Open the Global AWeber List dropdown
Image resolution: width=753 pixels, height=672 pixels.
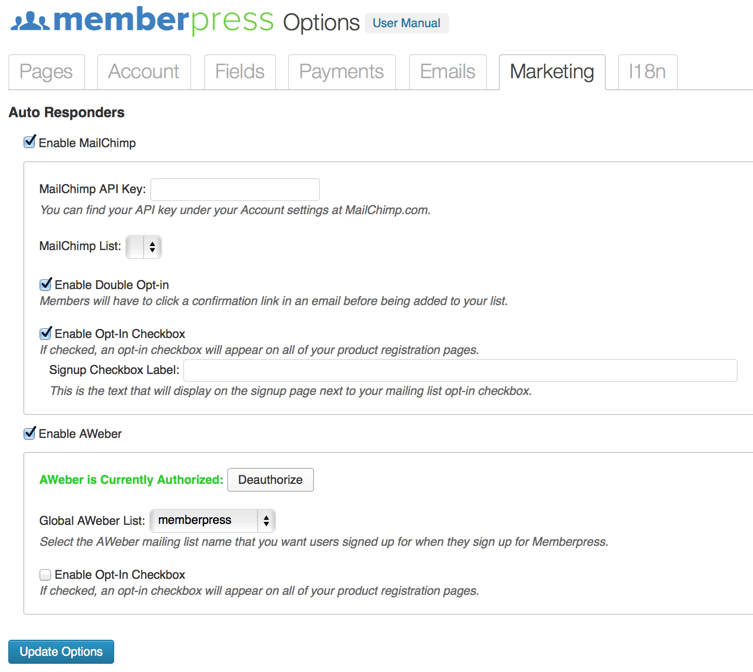[212, 520]
